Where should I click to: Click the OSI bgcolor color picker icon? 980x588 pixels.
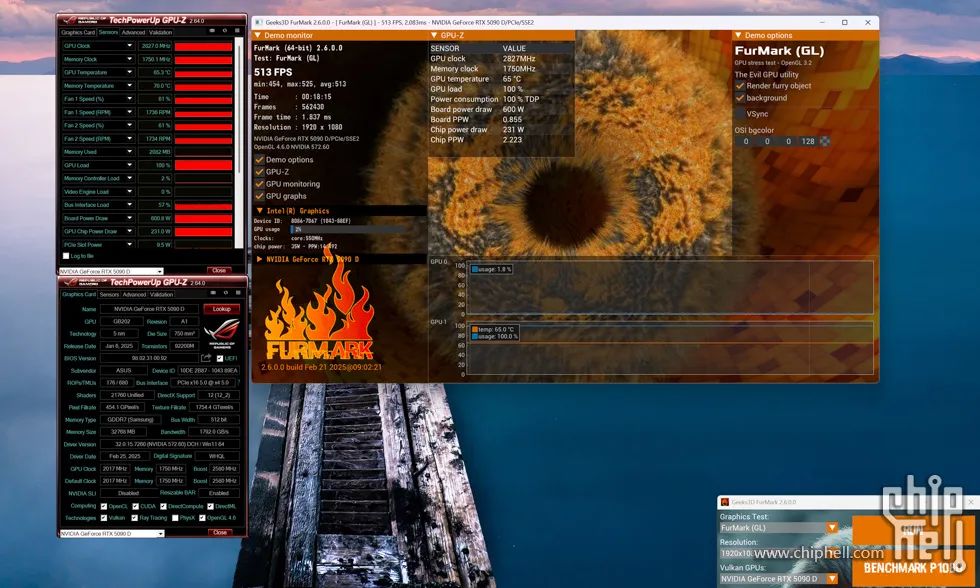pyautogui.click(x=825, y=141)
